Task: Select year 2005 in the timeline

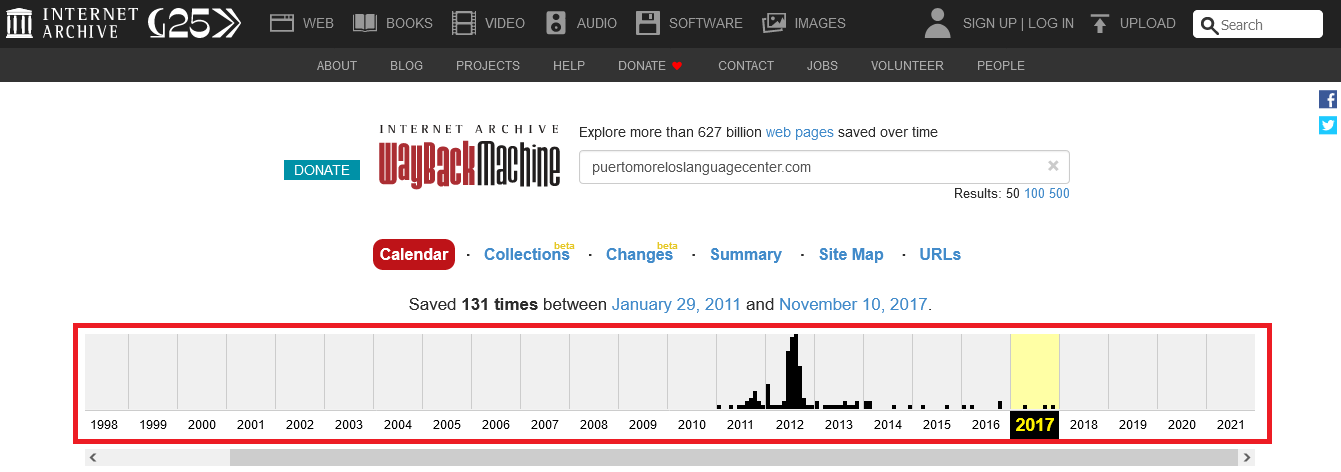Action: click(x=447, y=424)
